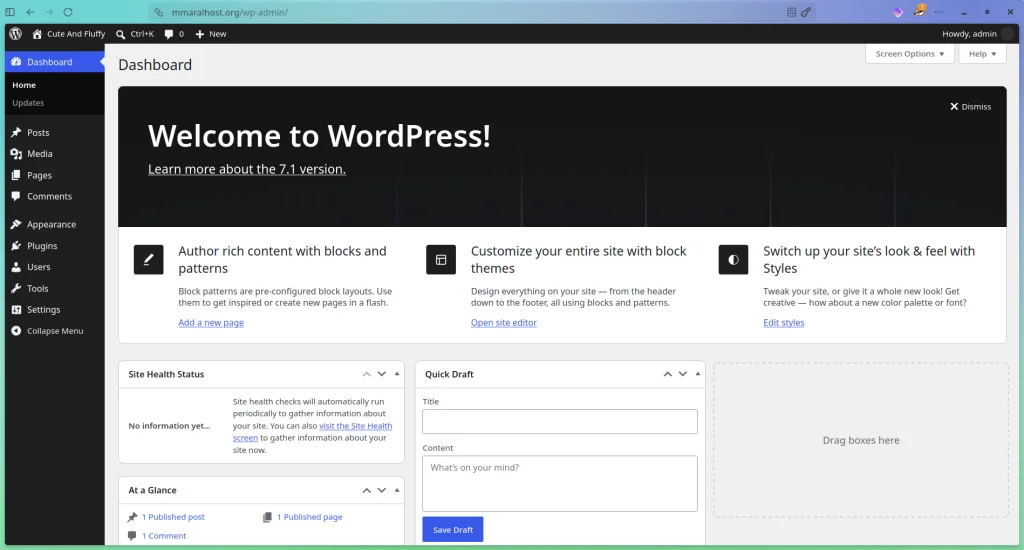Open the visit the Site Health screen link

[355, 426]
